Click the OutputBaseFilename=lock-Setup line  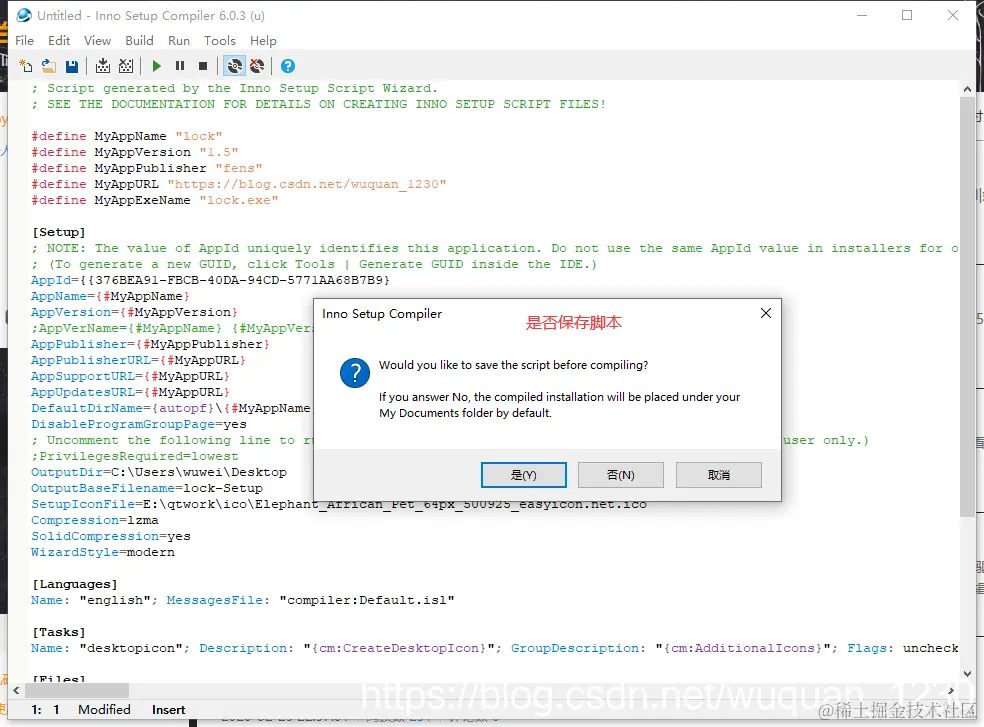147,488
